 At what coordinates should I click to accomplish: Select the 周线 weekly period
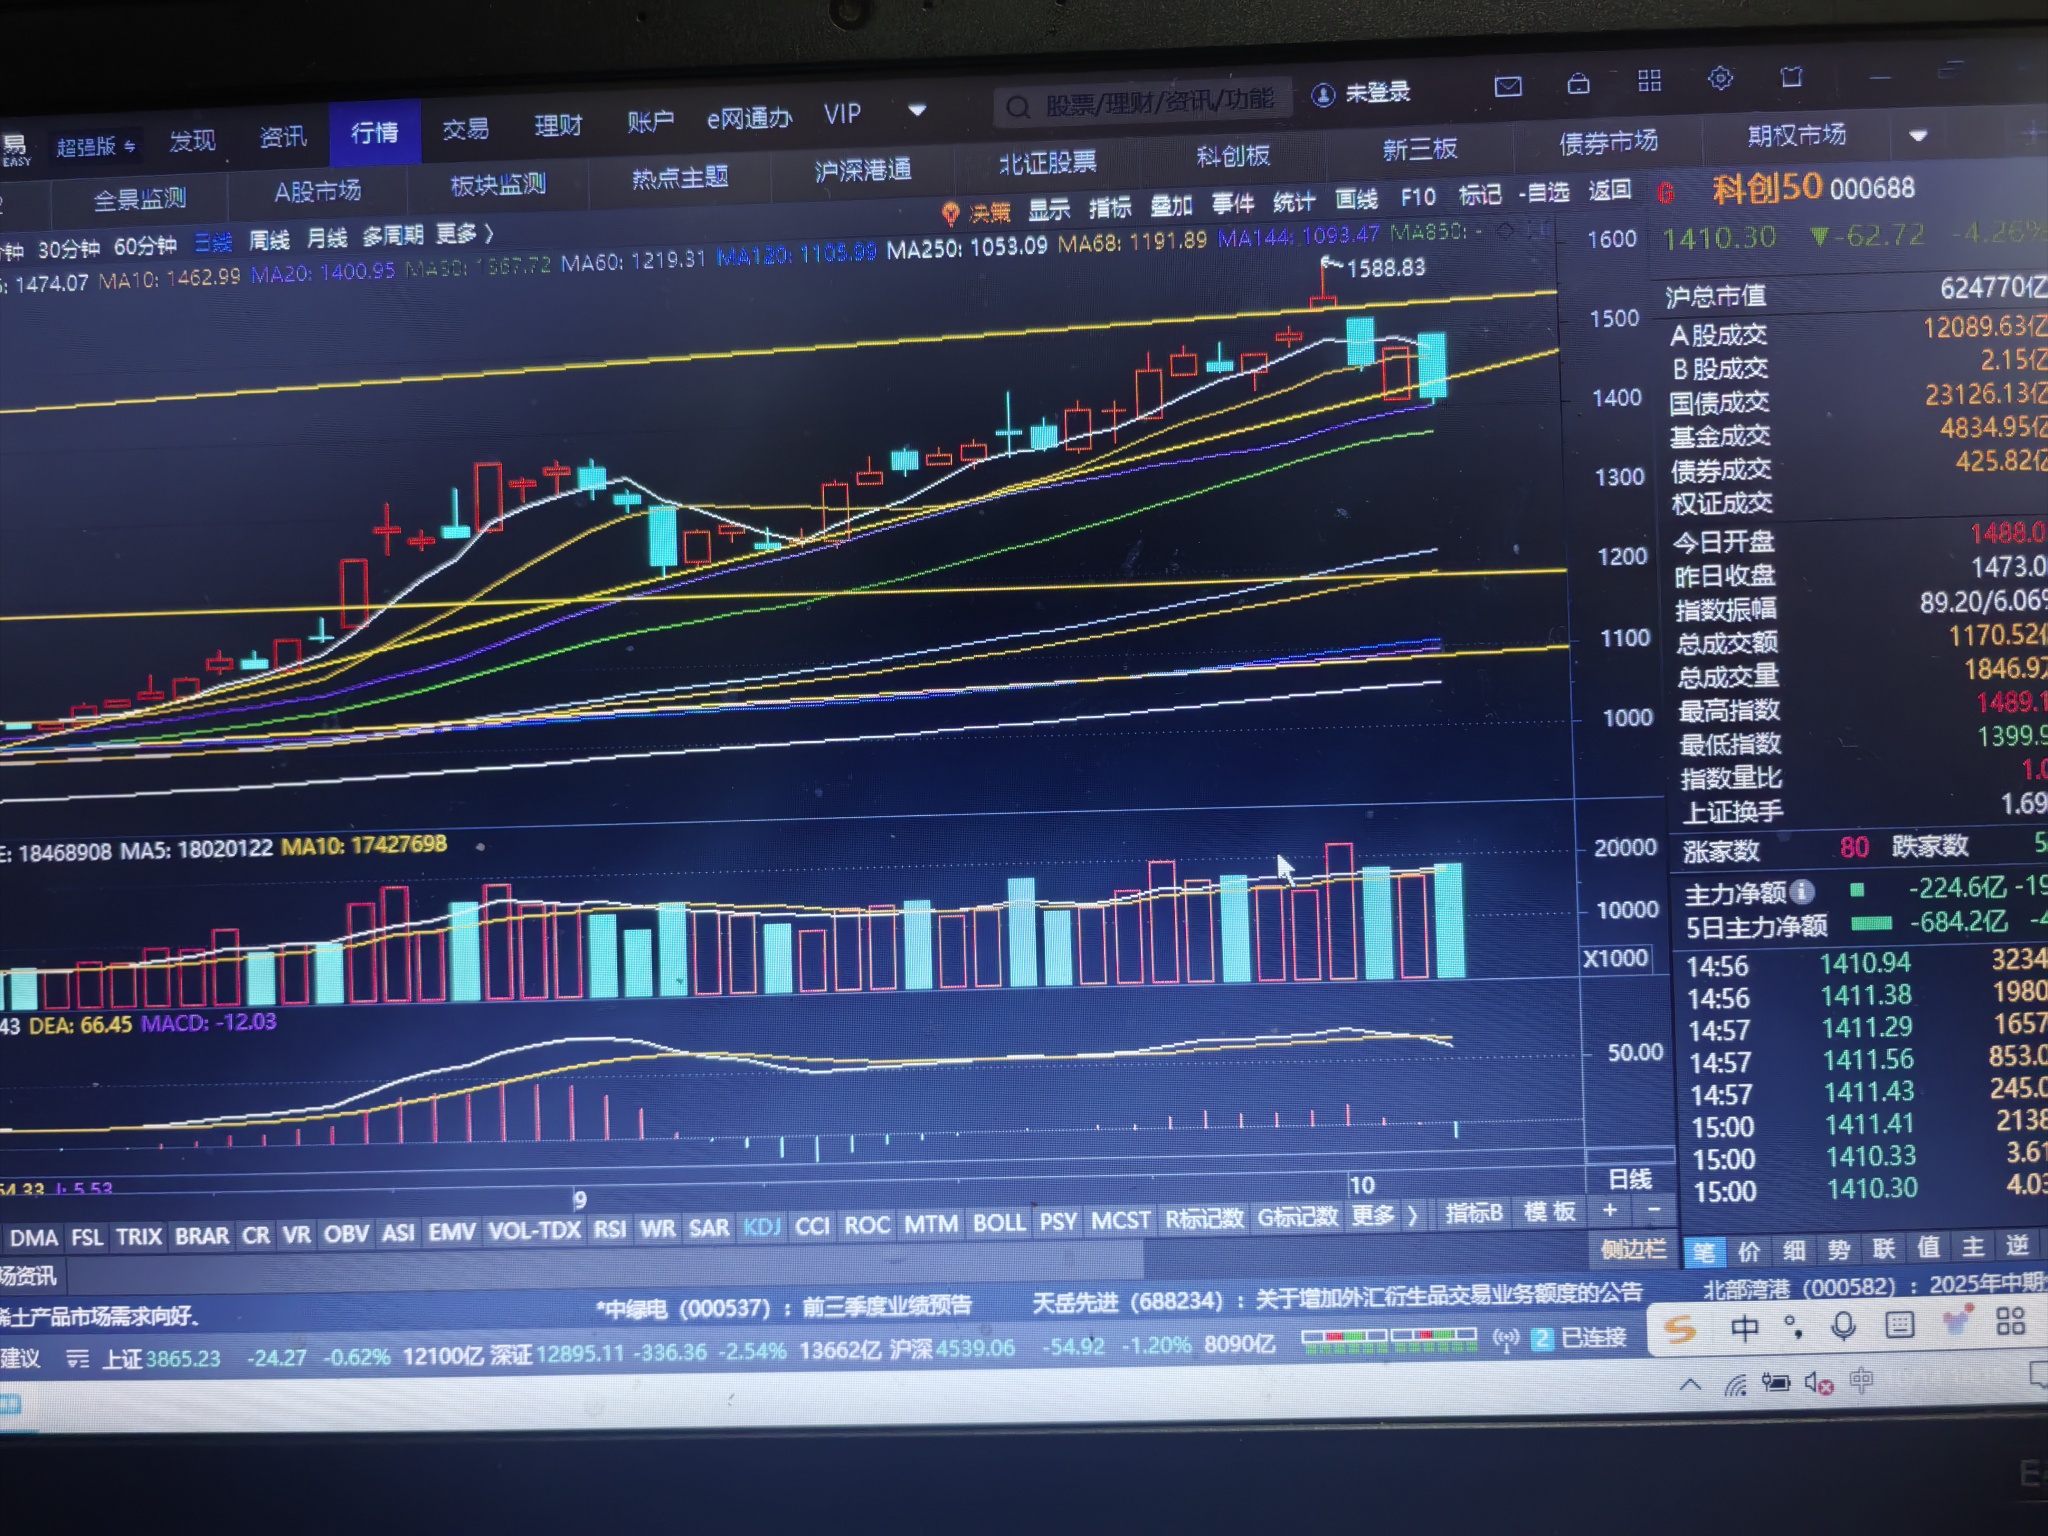point(269,240)
